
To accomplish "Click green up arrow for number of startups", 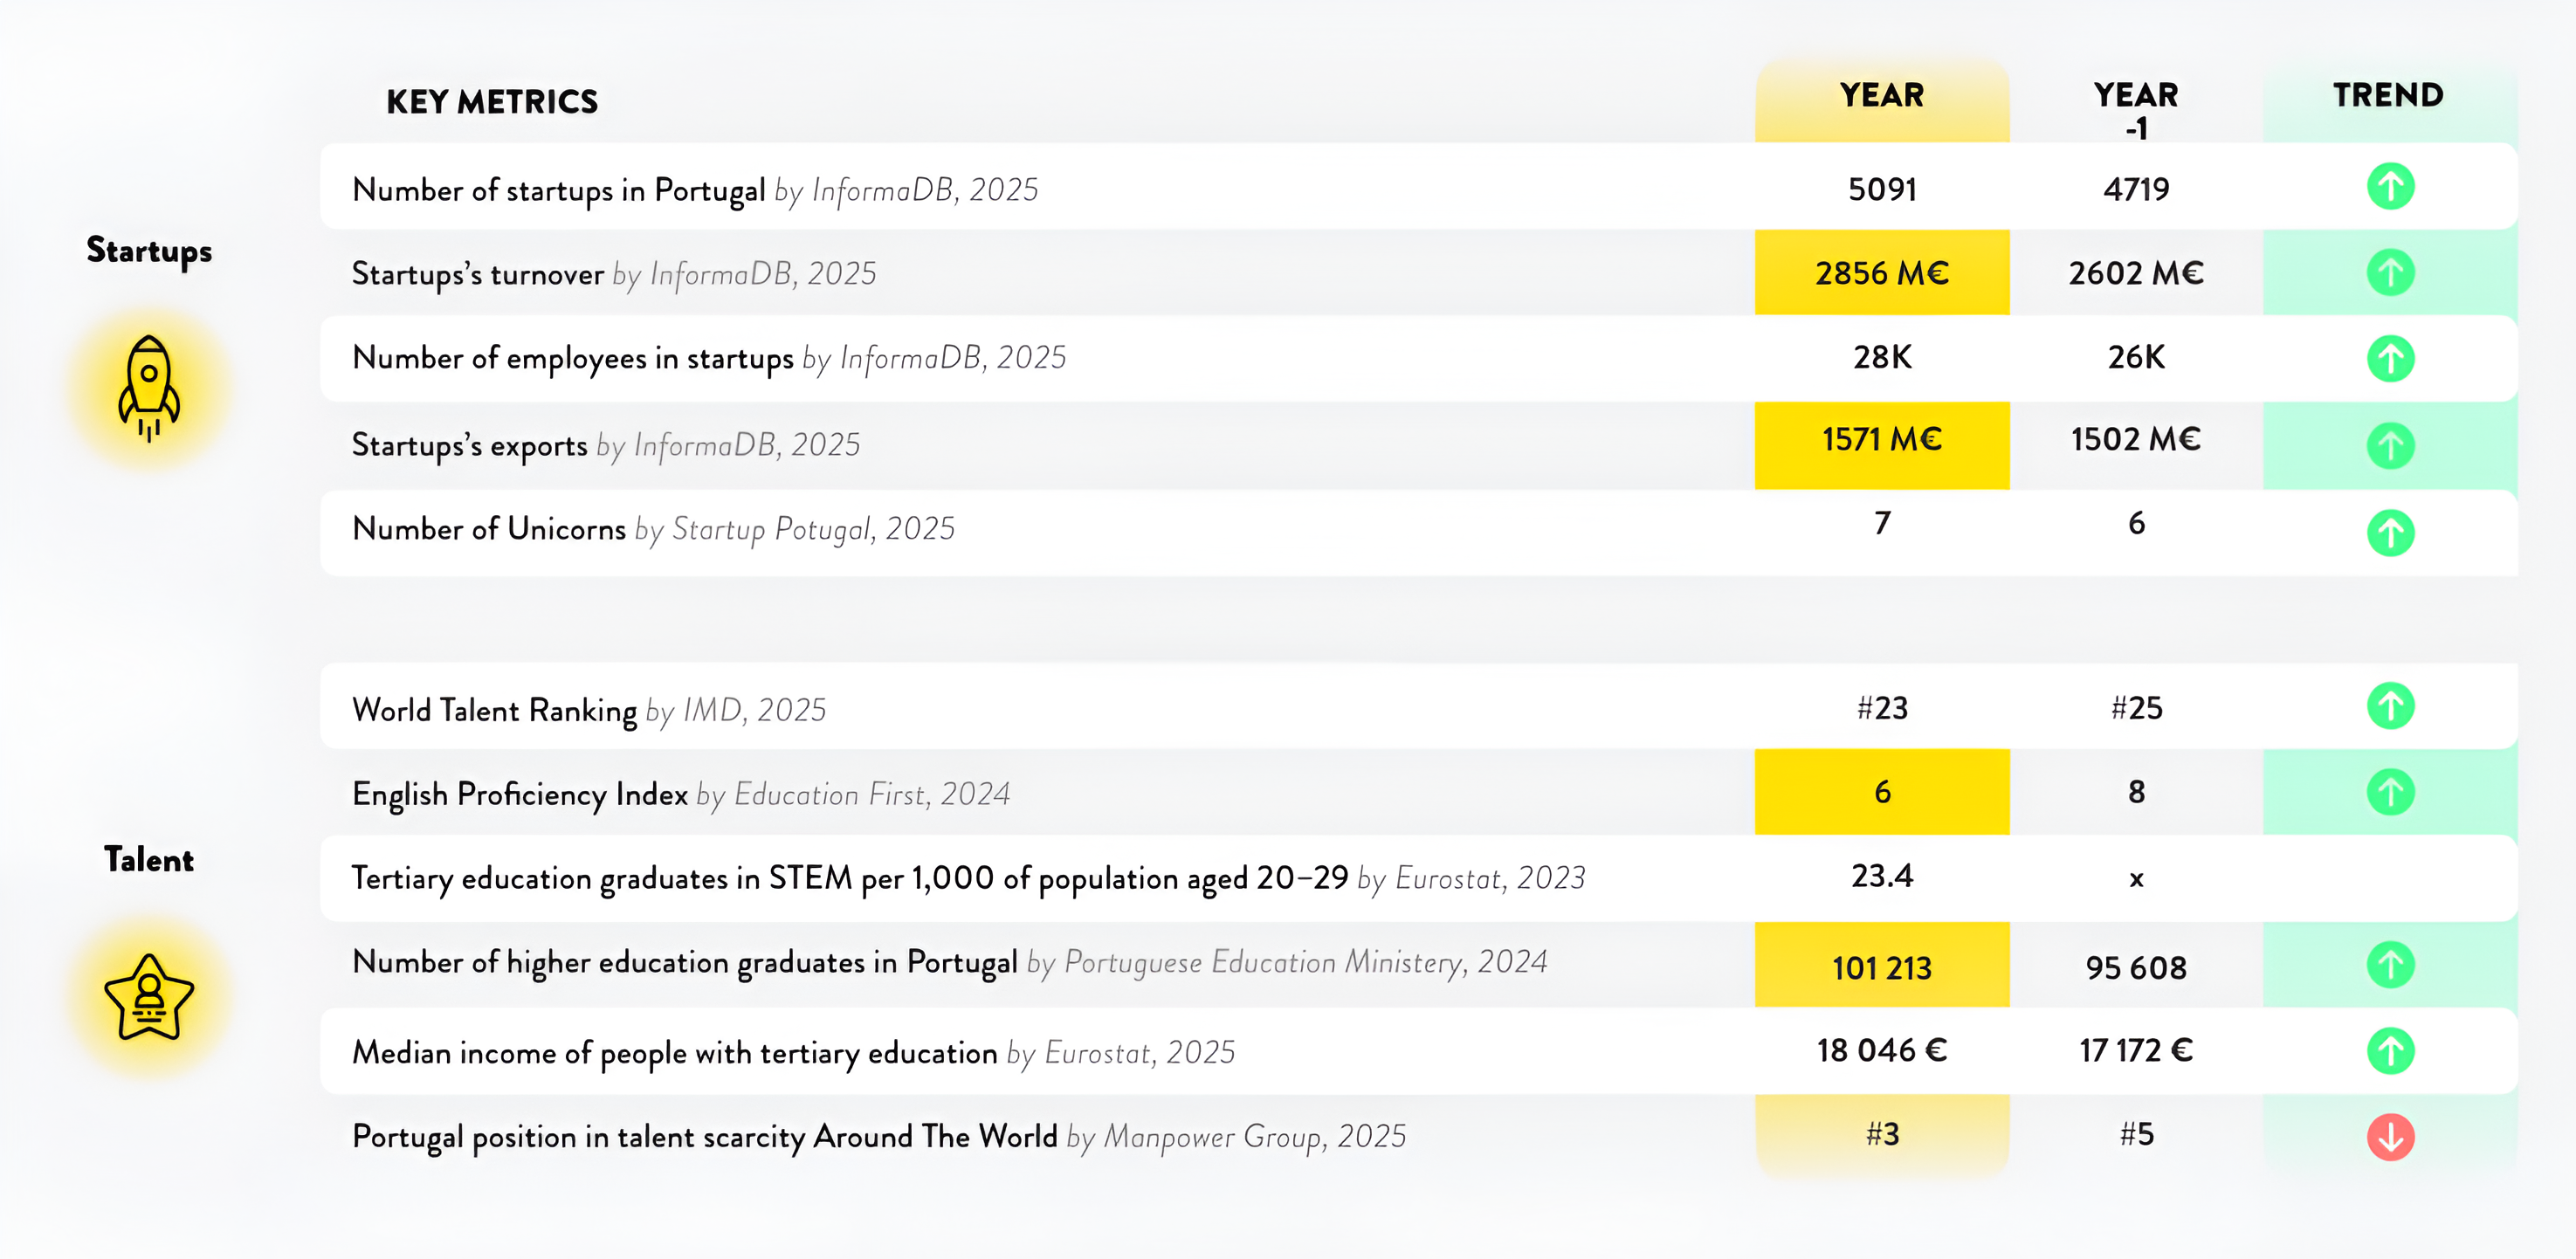I will click(2390, 187).
